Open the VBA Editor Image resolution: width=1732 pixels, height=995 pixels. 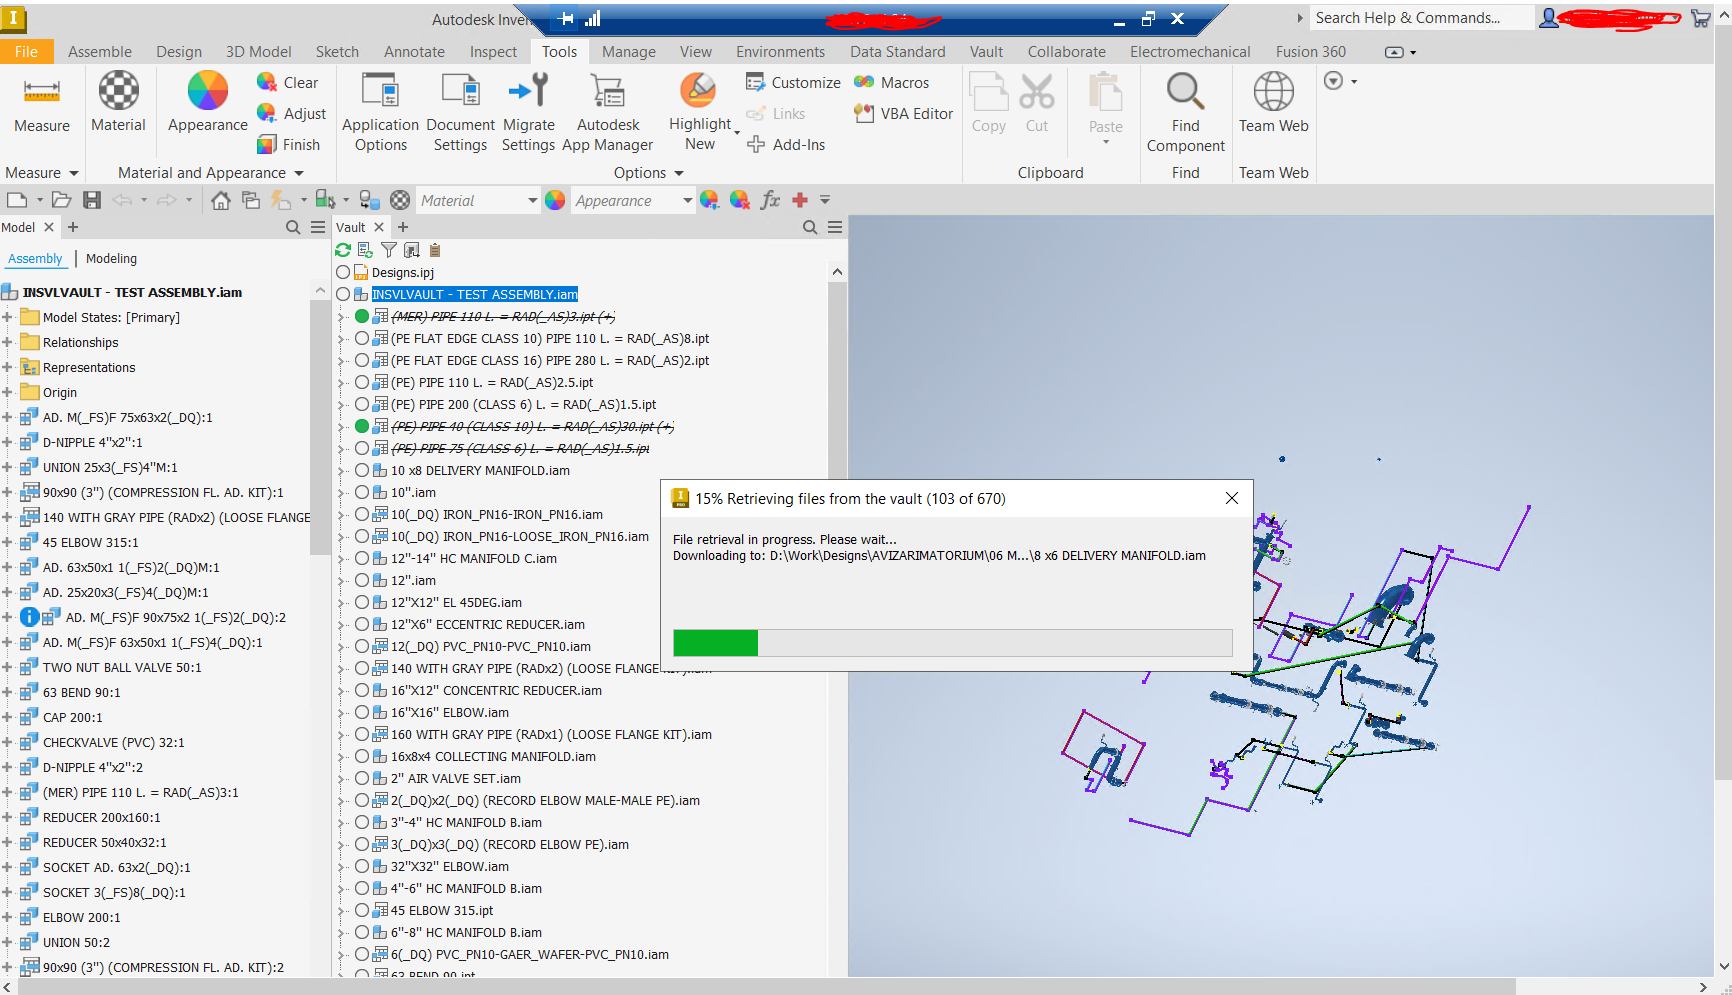pos(904,114)
